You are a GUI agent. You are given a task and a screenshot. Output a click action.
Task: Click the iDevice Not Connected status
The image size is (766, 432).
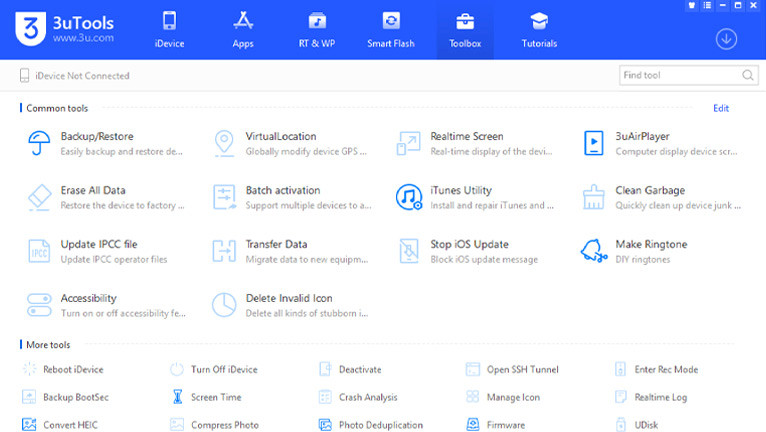pos(75,75)
